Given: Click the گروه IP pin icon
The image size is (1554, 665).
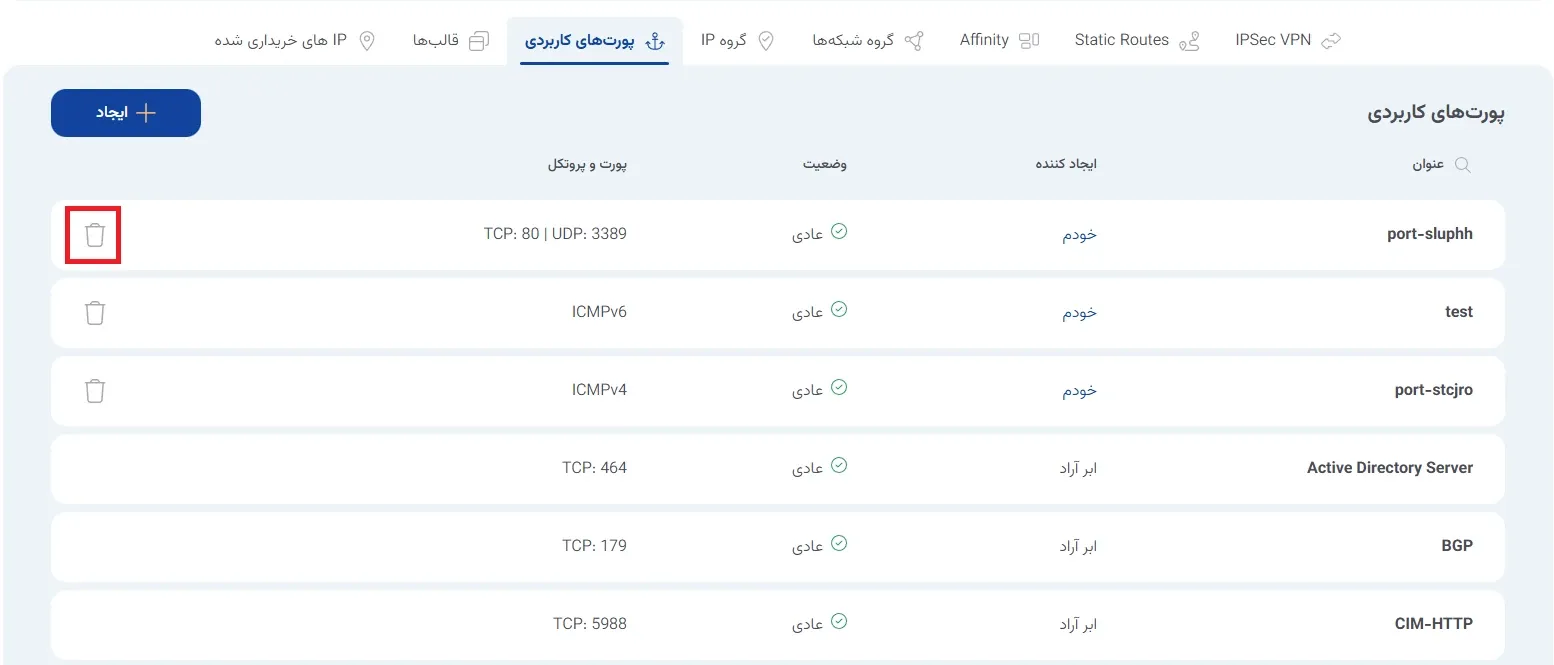Looking at the screenshot, I should tap(766, 41).
